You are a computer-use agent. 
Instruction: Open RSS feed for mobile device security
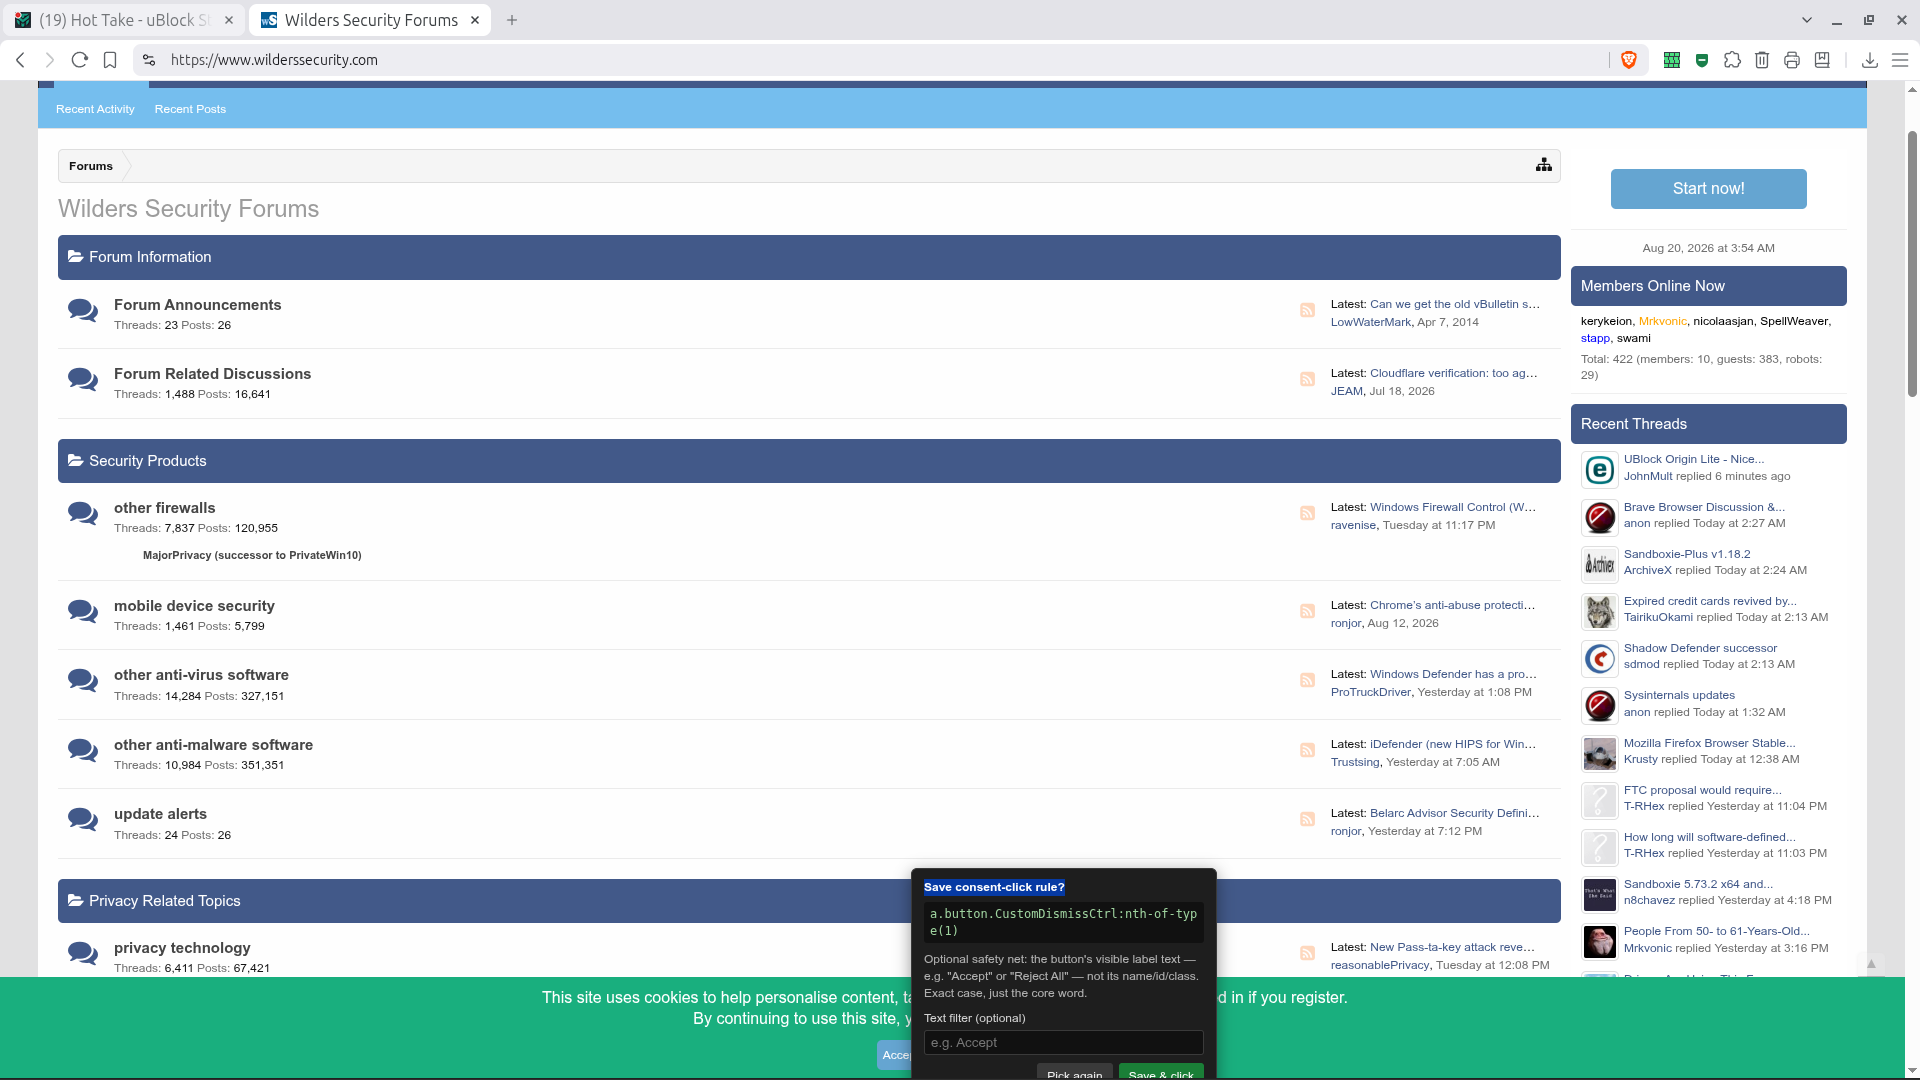(x=1307, y=611)
